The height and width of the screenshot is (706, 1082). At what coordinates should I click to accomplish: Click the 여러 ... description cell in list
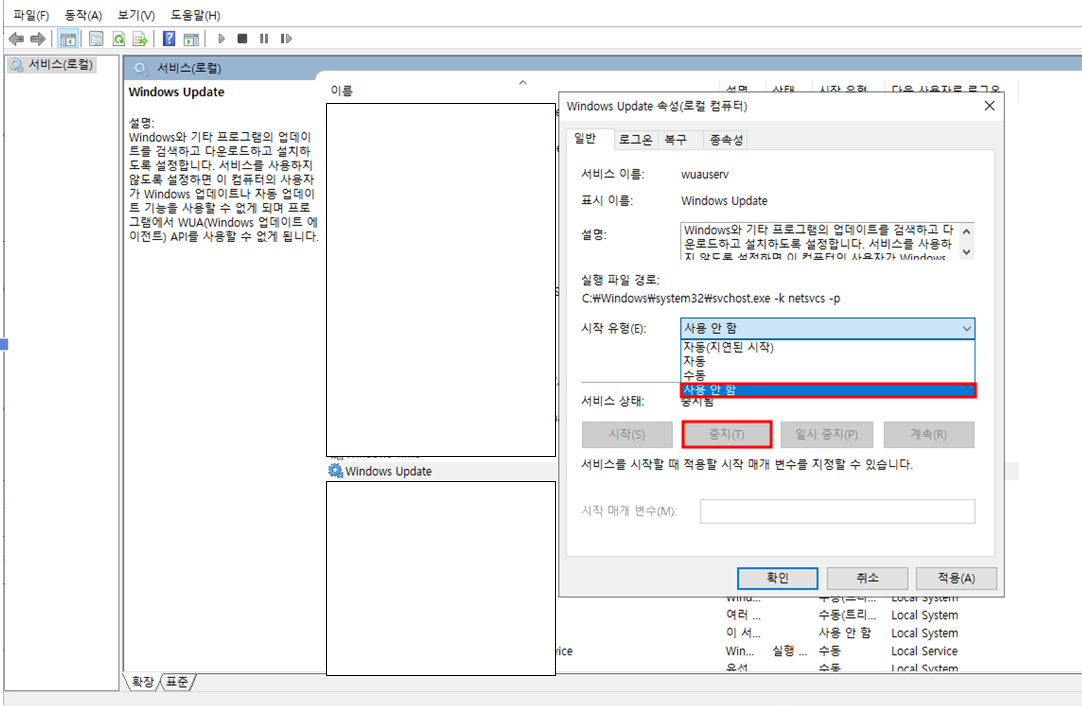click(742, 615)
